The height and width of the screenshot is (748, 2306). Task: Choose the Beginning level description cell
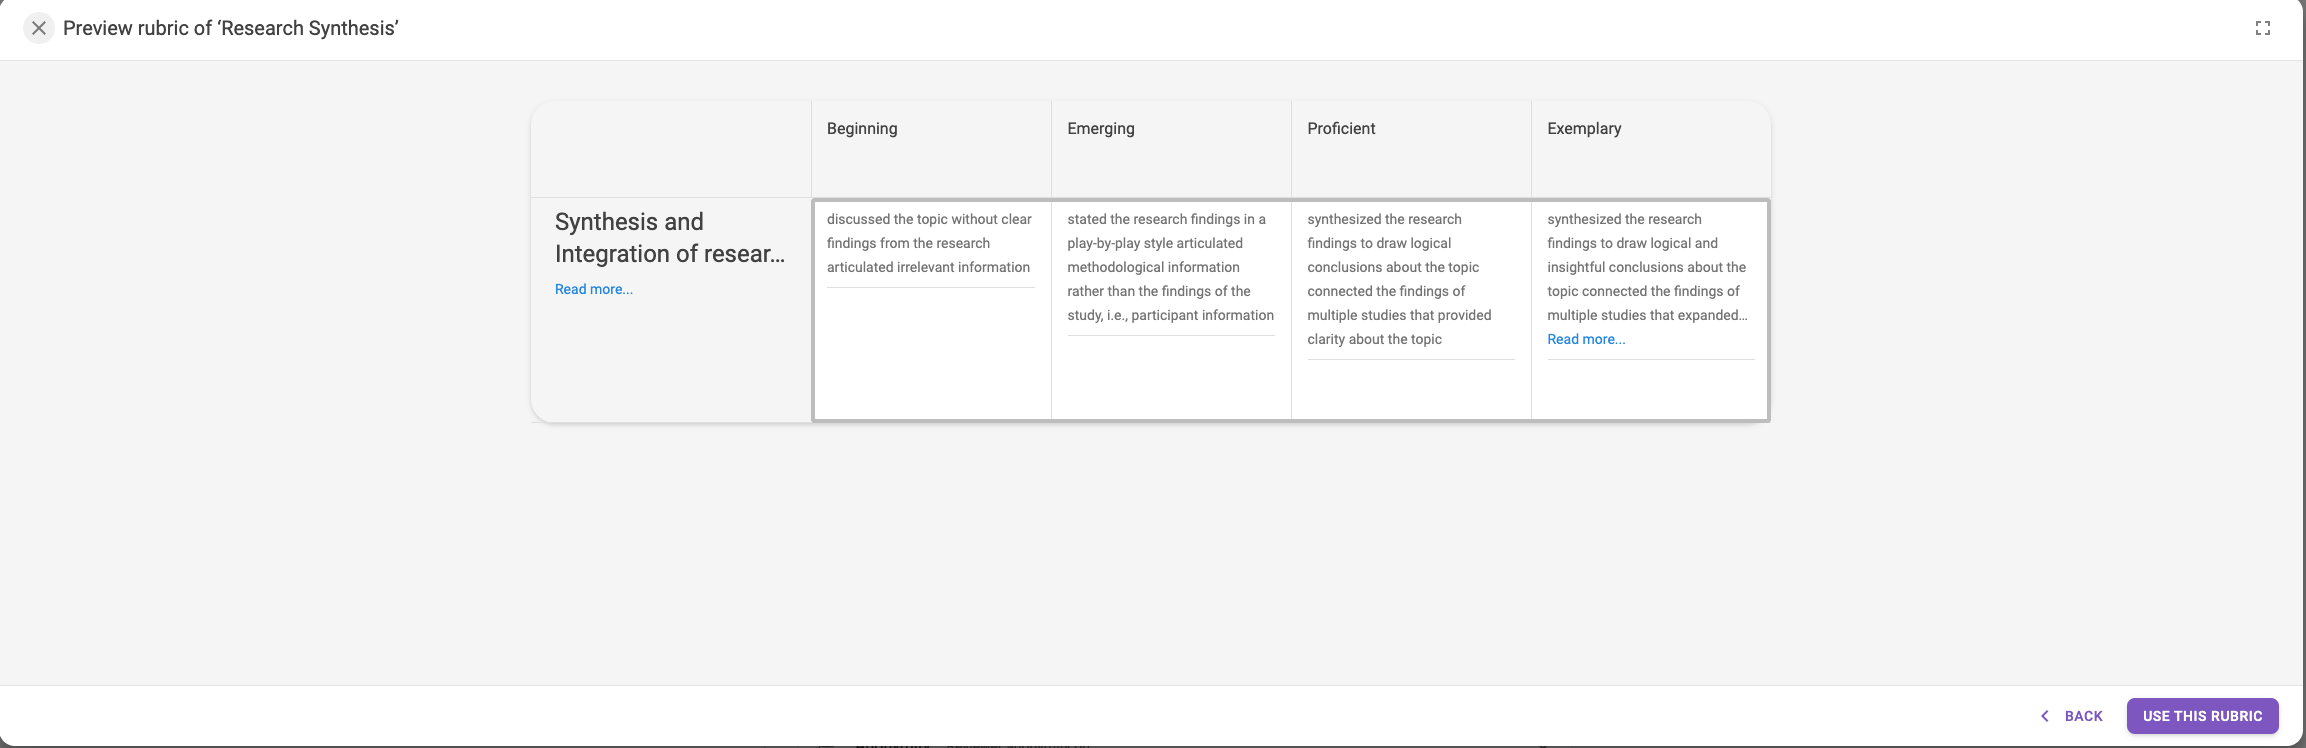pyautogui.click(x=932, y=310)
